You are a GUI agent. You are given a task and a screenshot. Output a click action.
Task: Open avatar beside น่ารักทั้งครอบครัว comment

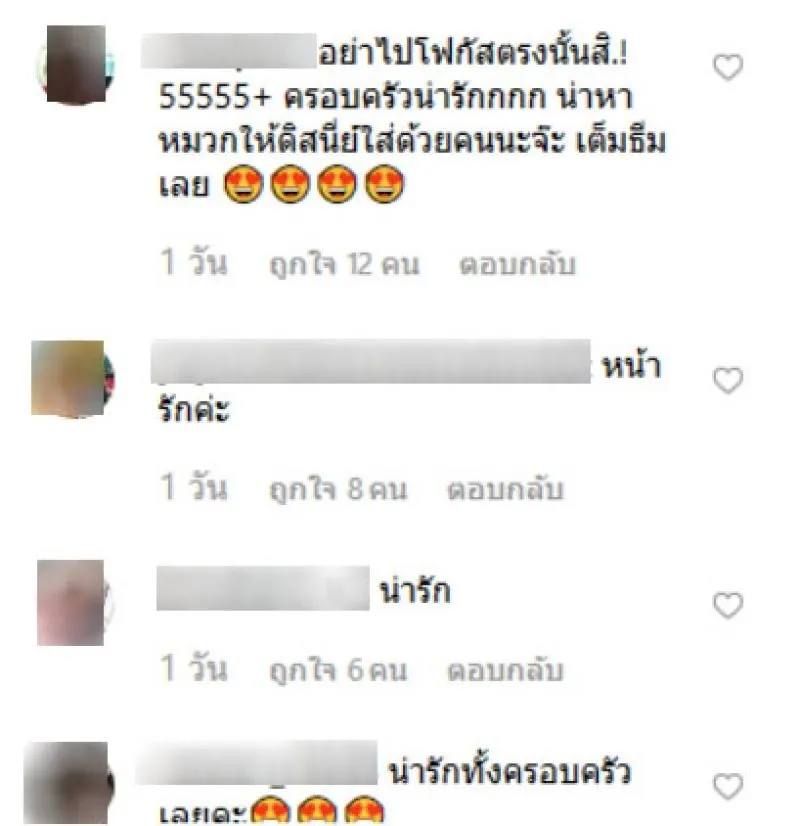click(69, 783)
